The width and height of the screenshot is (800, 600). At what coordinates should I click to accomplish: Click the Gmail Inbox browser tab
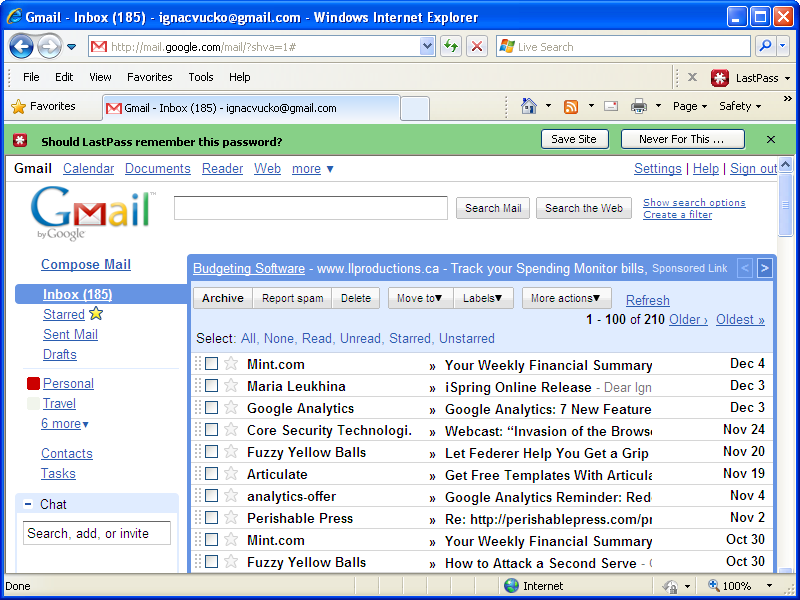[x=251, y=108]
